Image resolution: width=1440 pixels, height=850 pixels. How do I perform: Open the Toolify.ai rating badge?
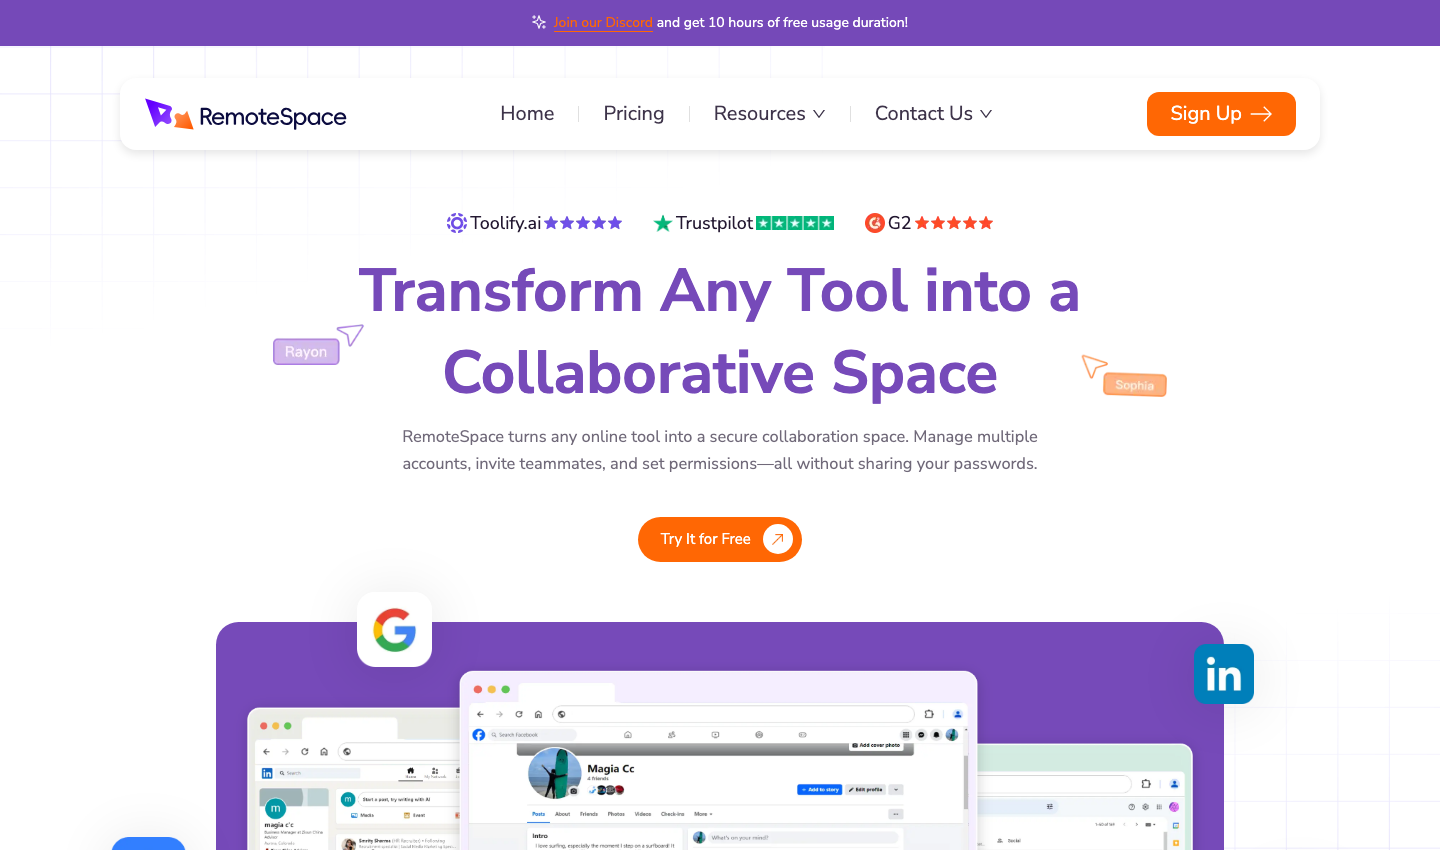534,223
